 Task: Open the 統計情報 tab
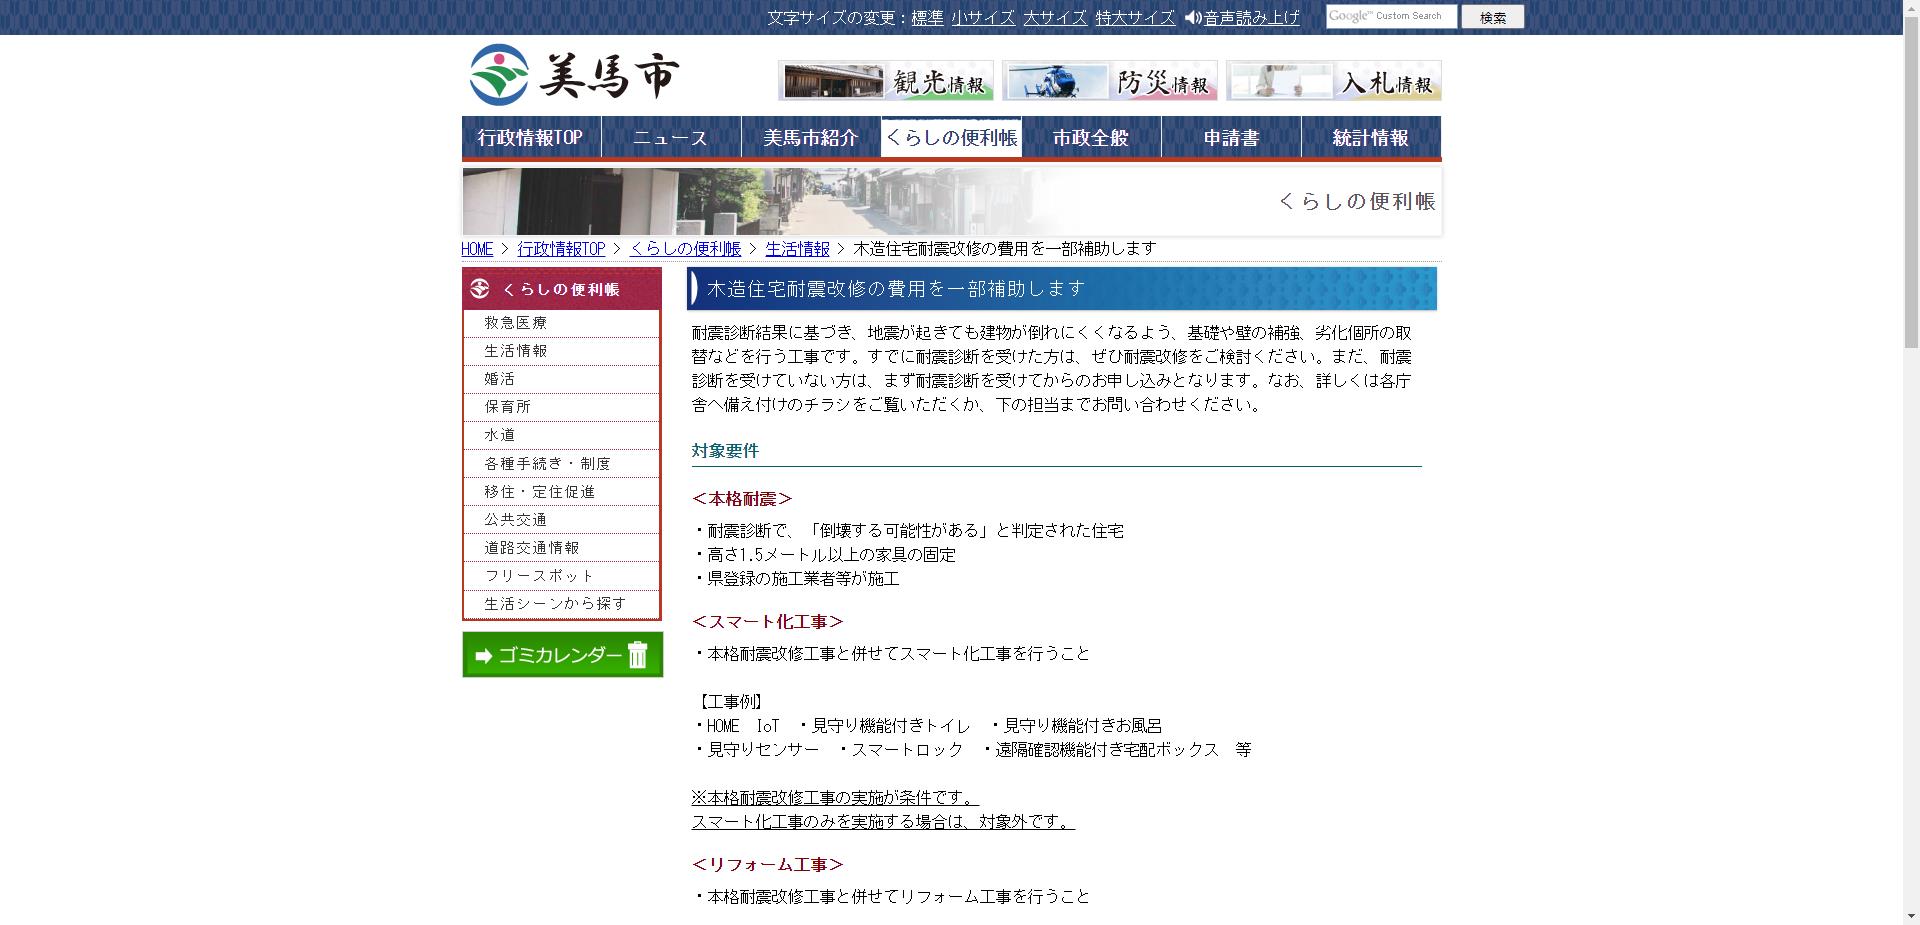[1371, 138]
